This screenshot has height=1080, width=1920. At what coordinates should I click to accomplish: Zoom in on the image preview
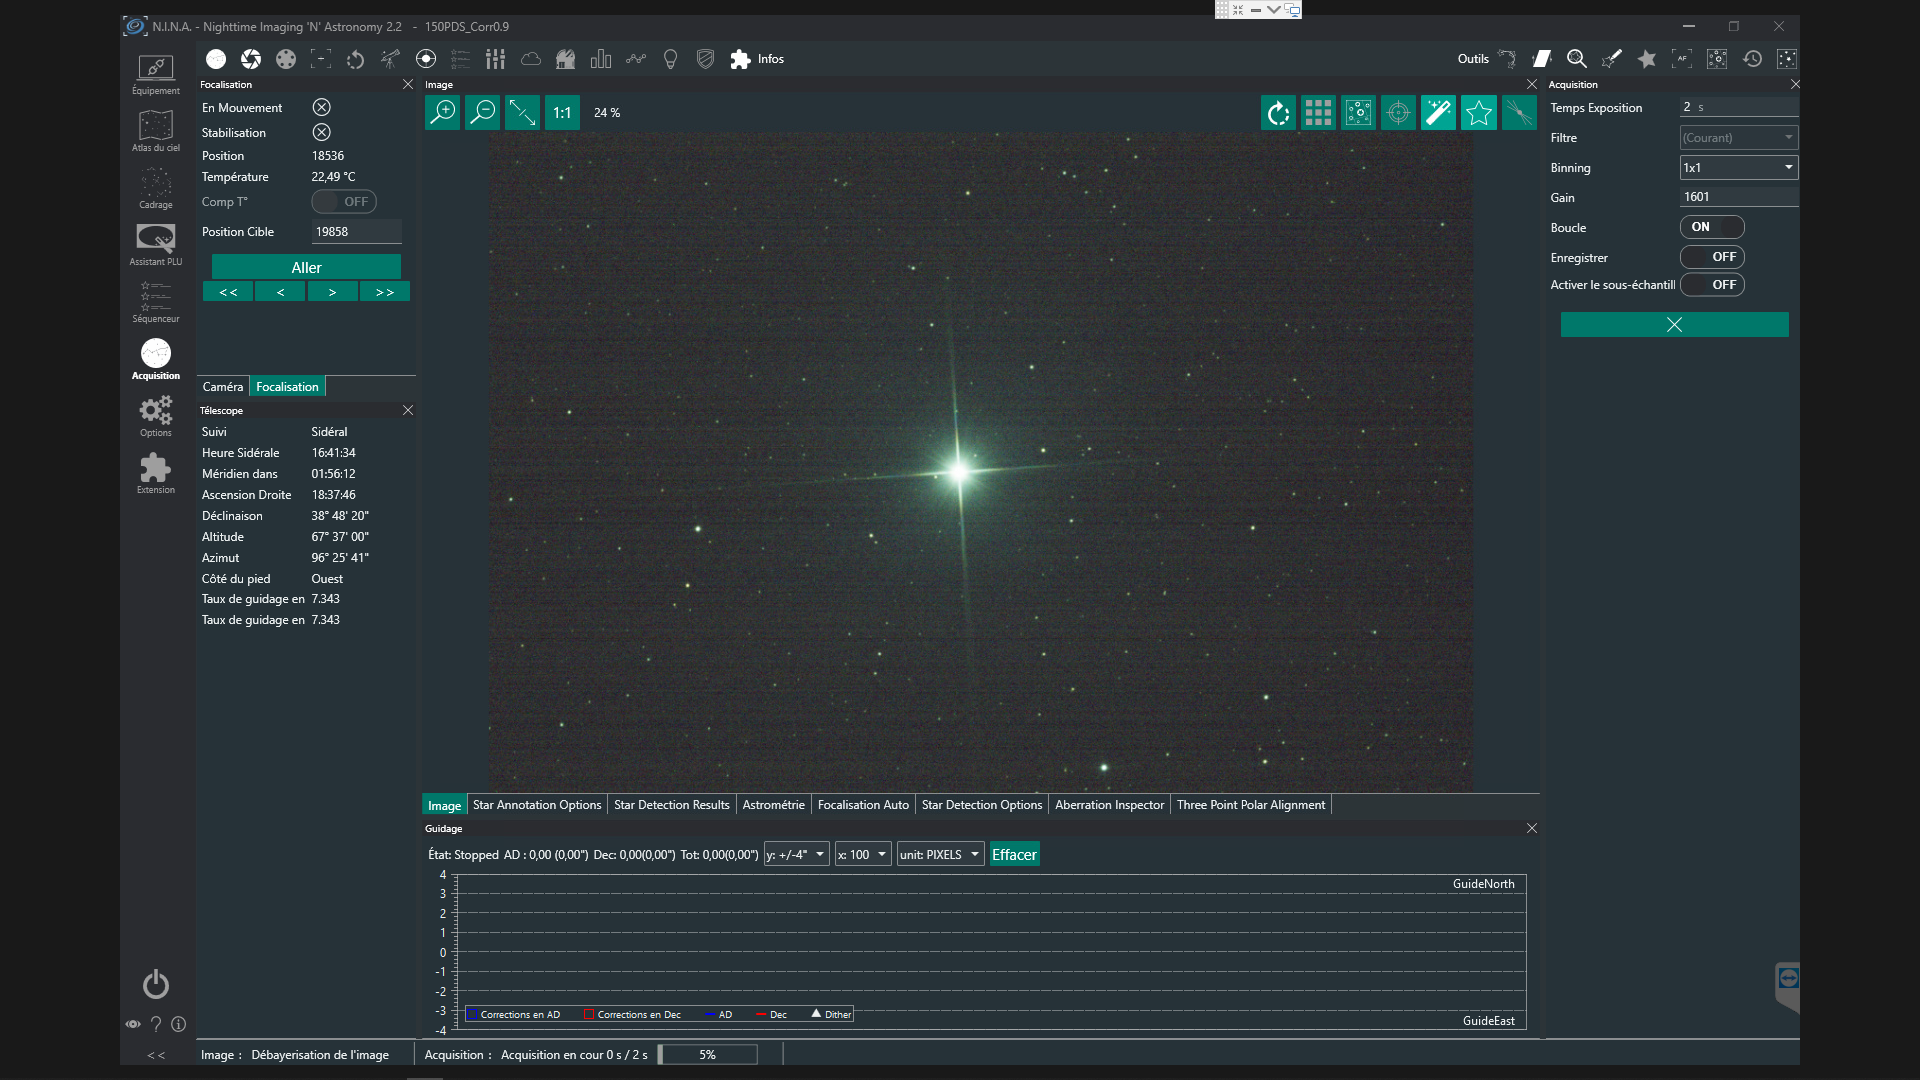[443, 112]
